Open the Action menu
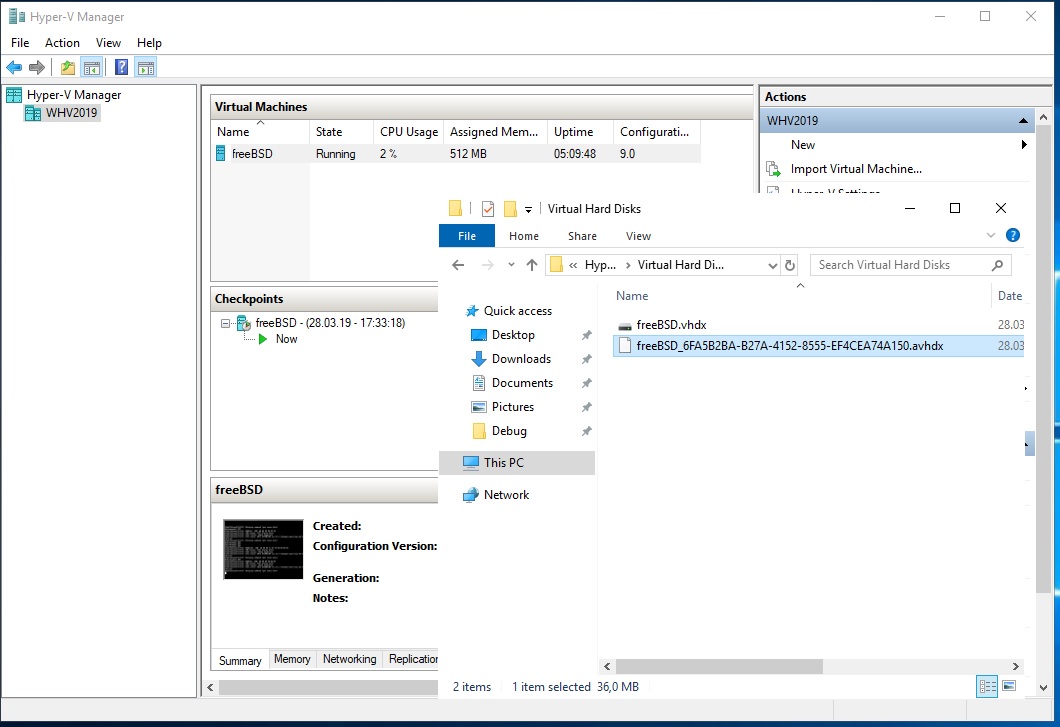 [62, 43]
